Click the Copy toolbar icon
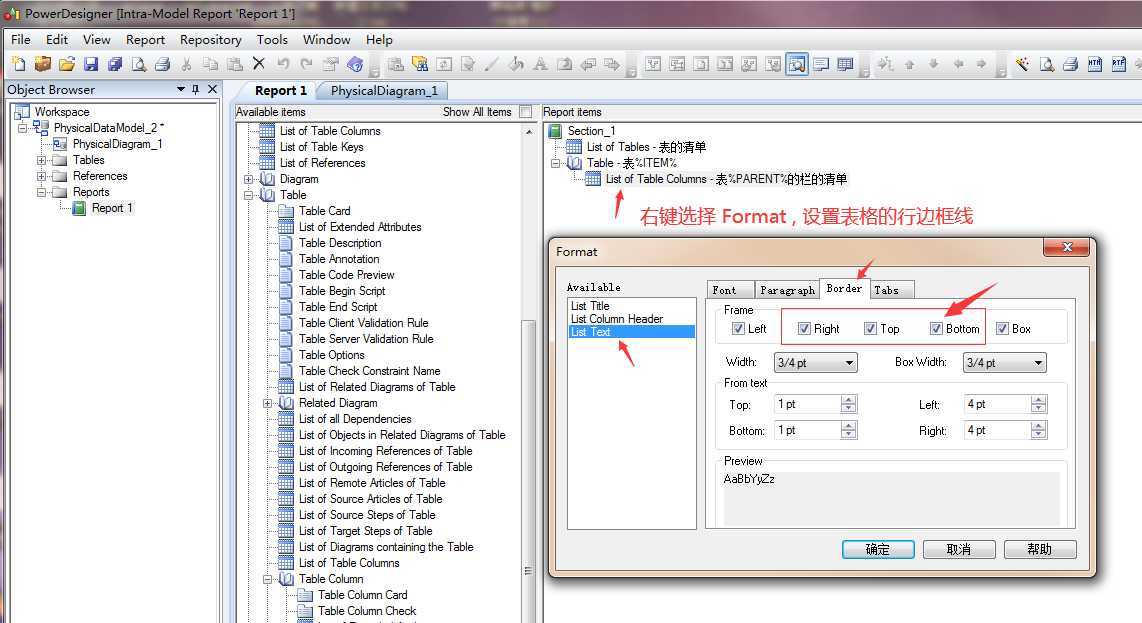Viewport: 1142px width, 623px height. tap(210, 64)
